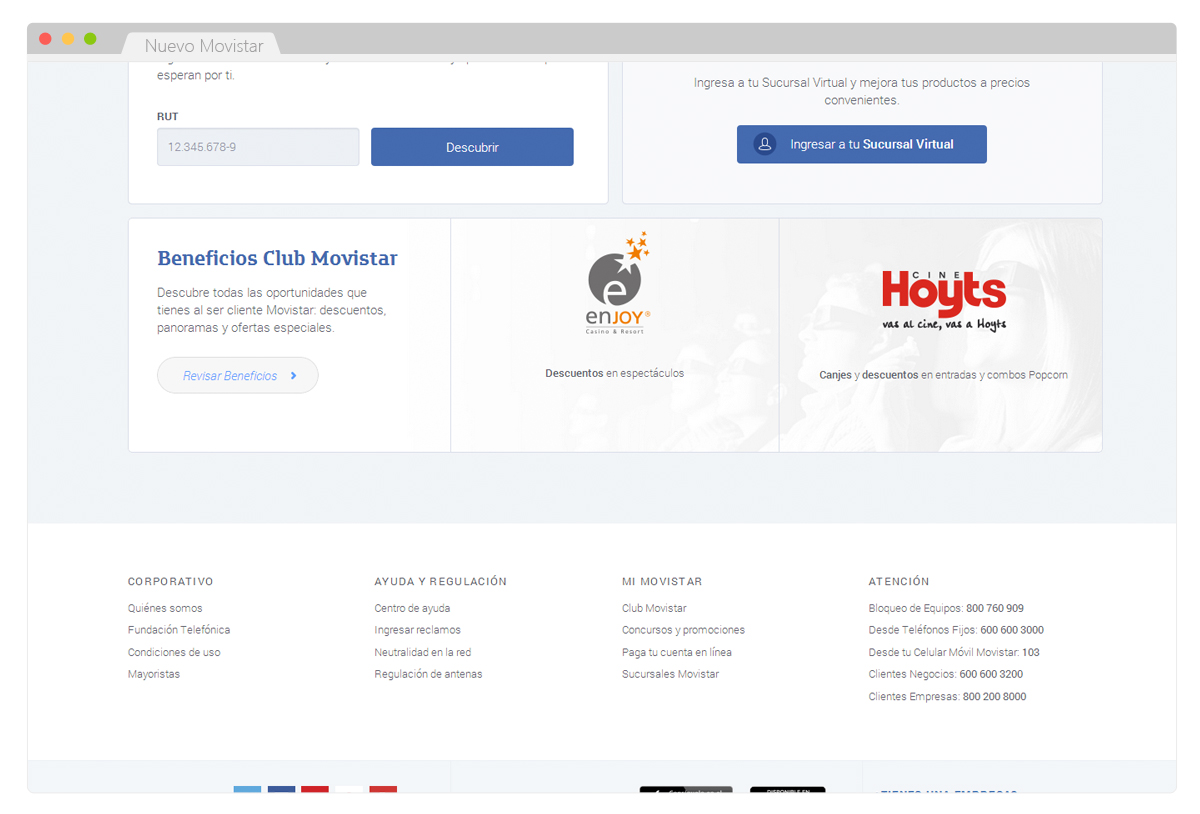Click the CORPORATIVO footer heading

(171, 581)
